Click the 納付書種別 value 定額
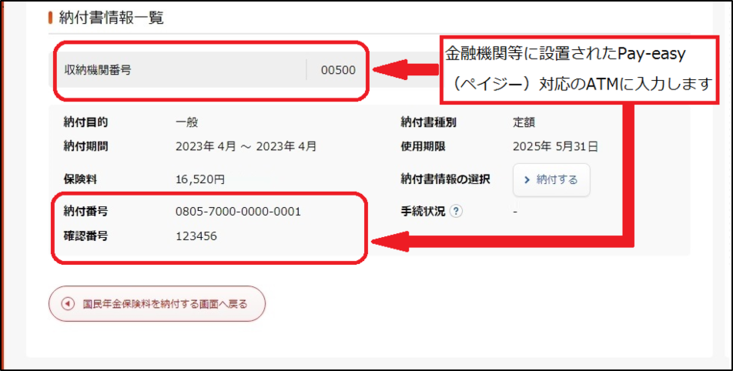 point(524,123)
